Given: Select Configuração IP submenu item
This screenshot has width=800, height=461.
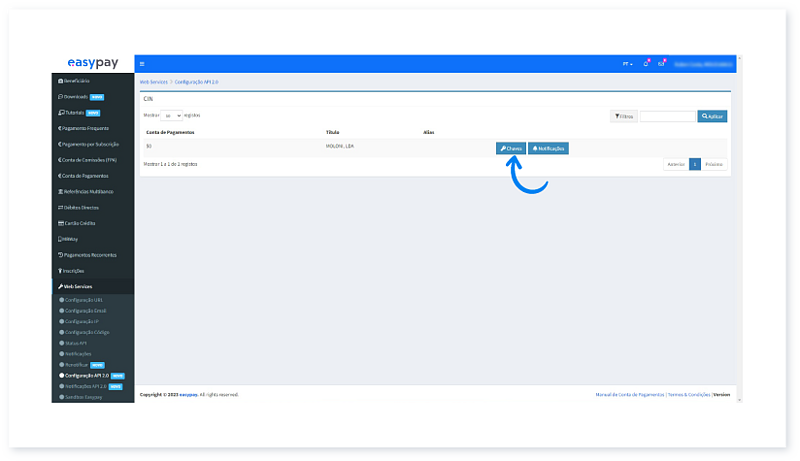Looking at the screenshot, I should (x=79, y=322).
